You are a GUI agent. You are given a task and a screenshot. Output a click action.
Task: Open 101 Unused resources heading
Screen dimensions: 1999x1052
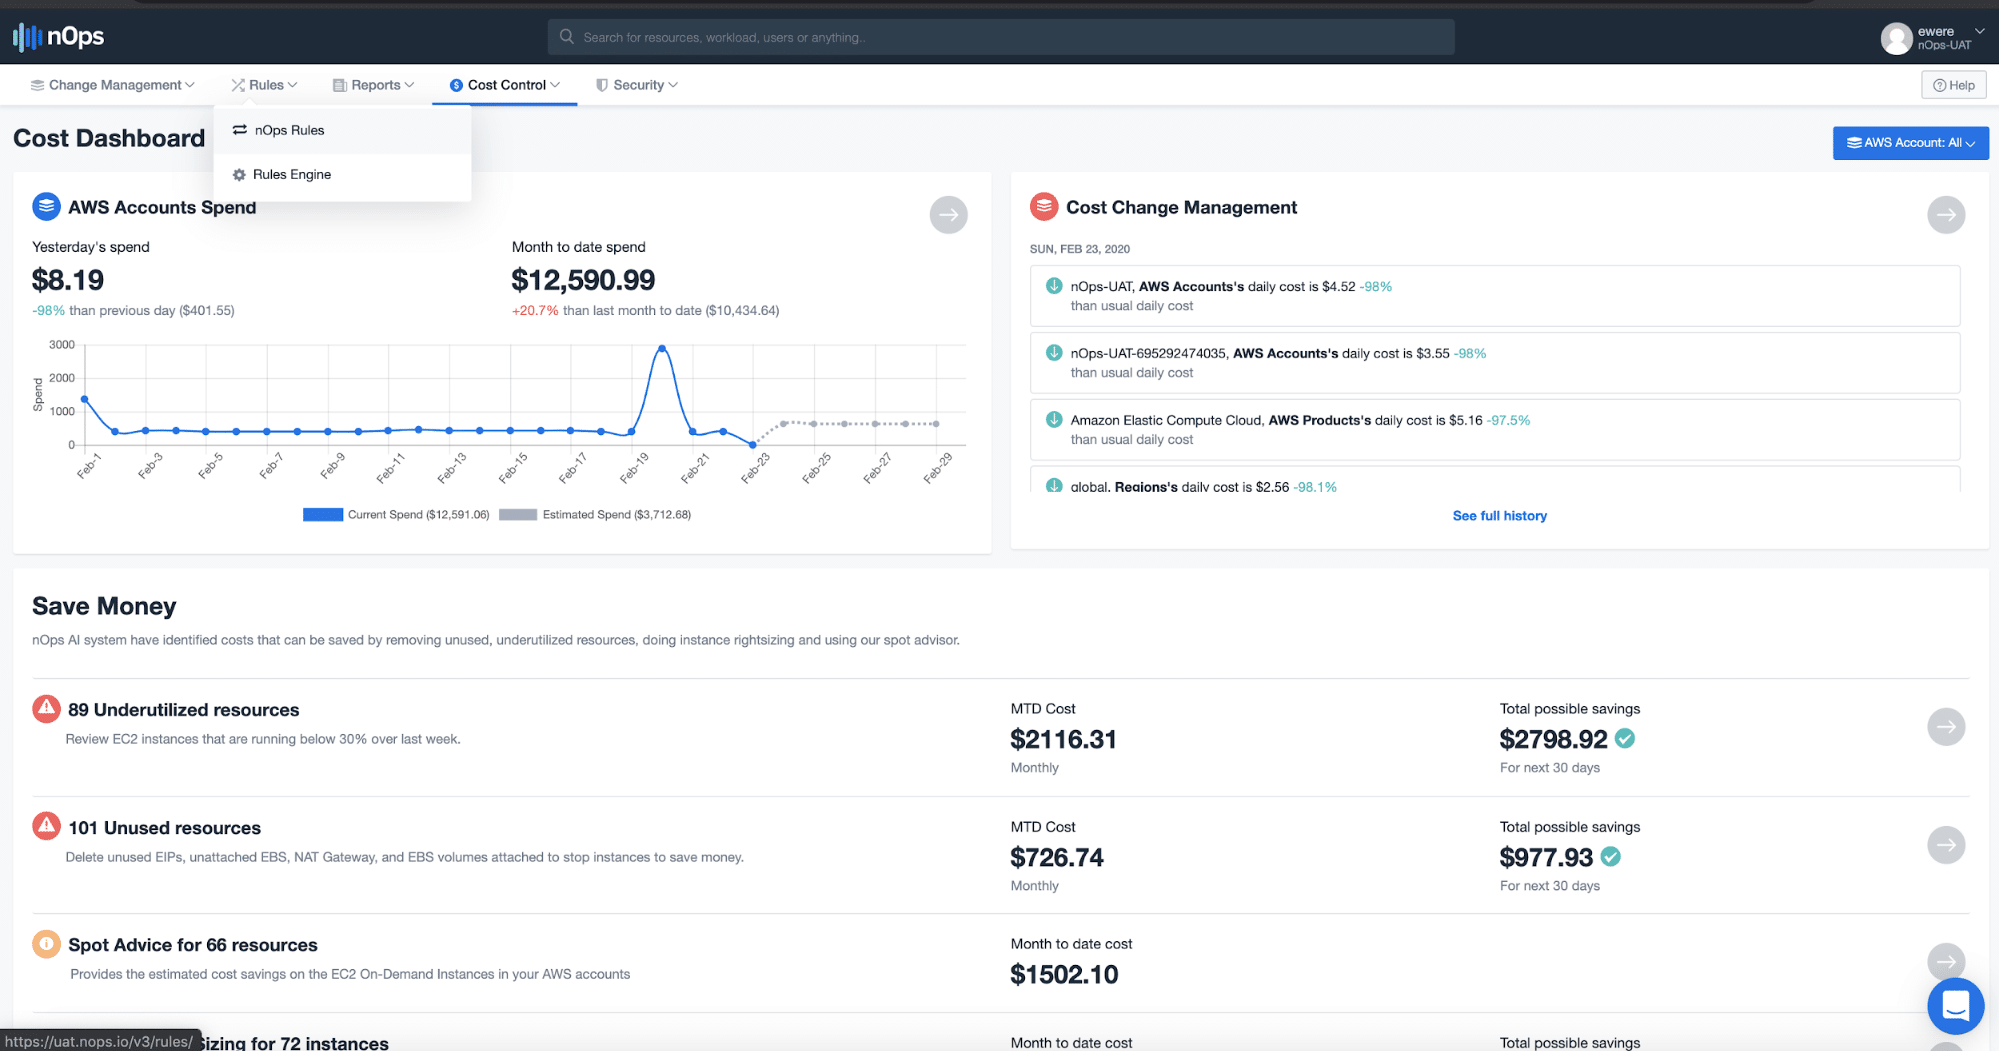[165, 828]
